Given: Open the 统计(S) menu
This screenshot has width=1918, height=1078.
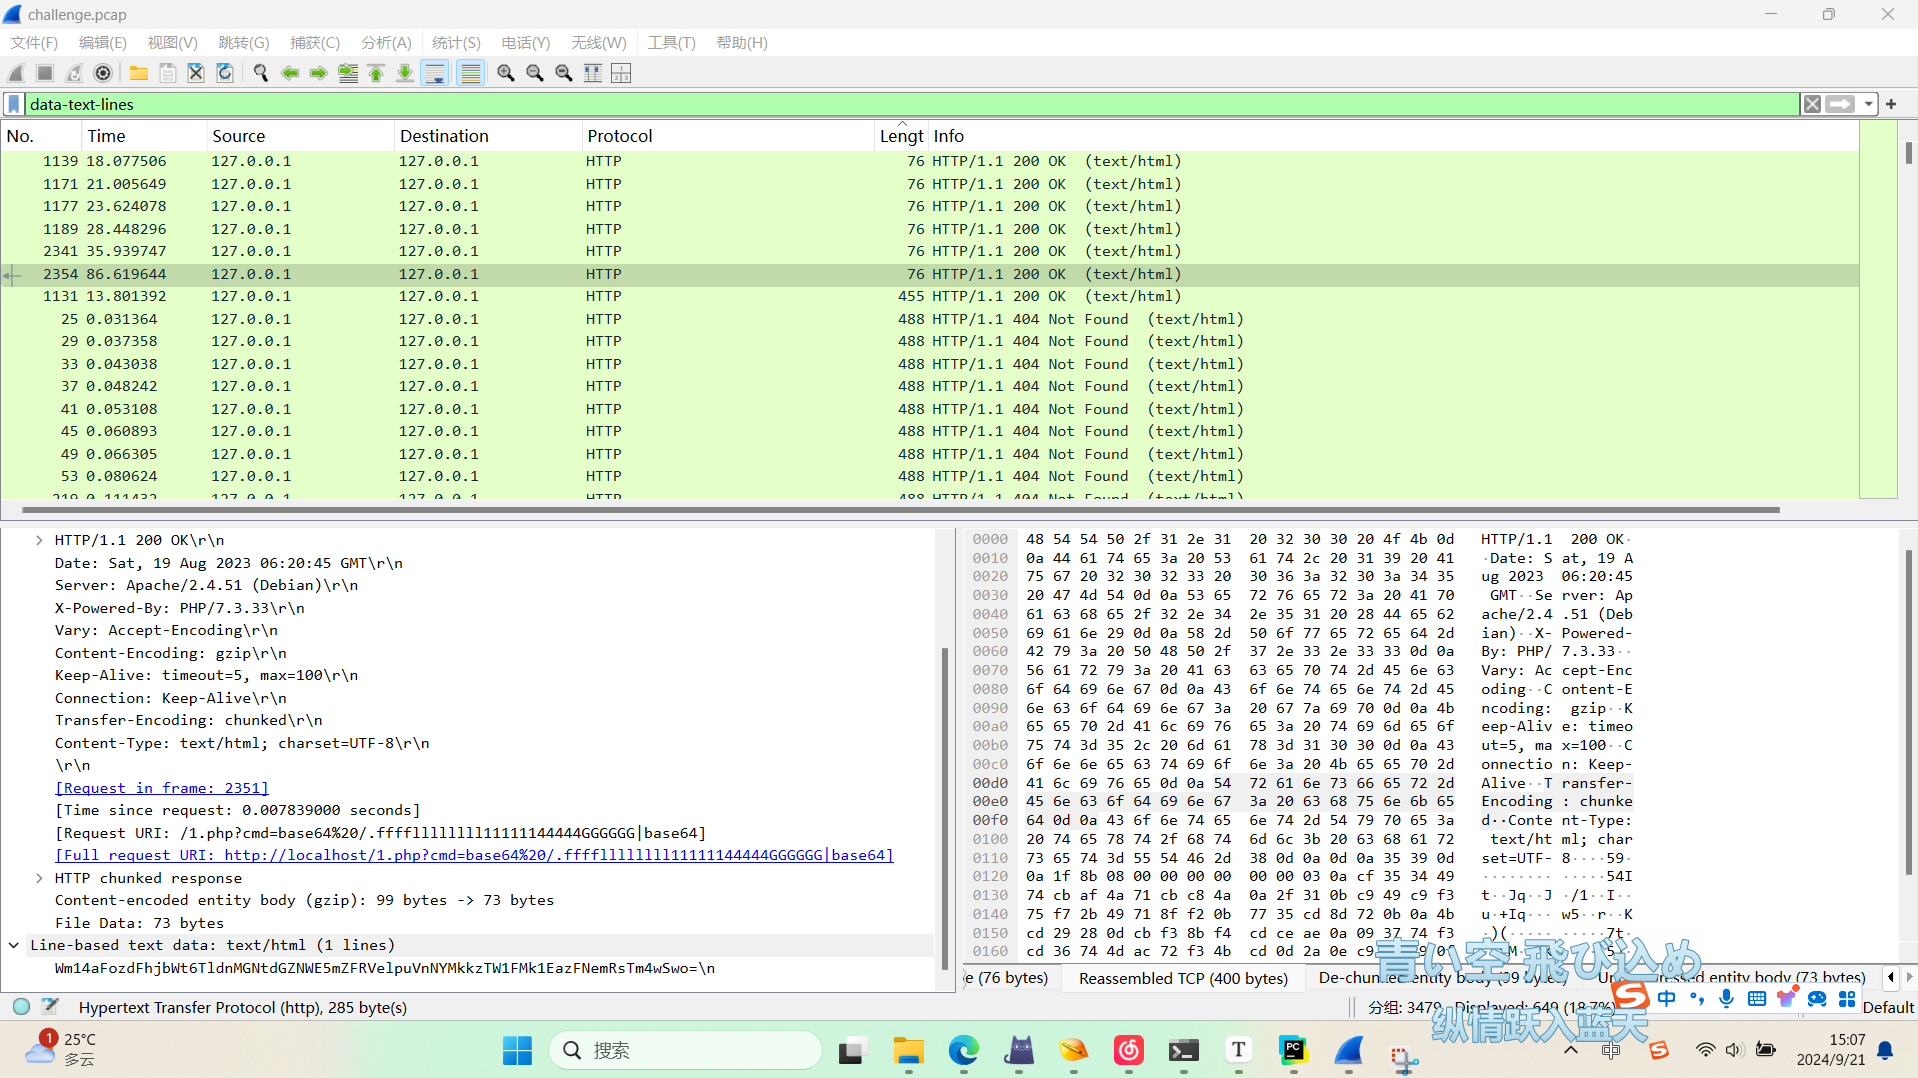Looking at the screenshot, I should pos(456,42).
